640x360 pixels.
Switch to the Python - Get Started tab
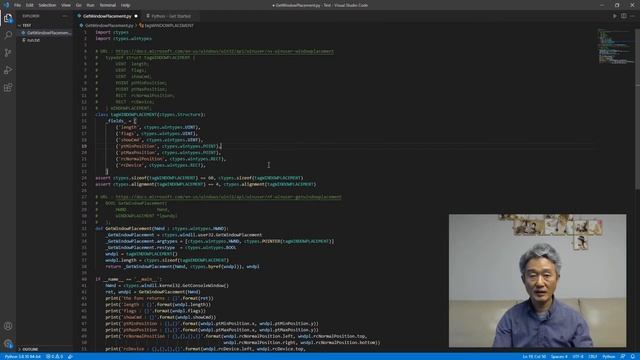point(171,16)
